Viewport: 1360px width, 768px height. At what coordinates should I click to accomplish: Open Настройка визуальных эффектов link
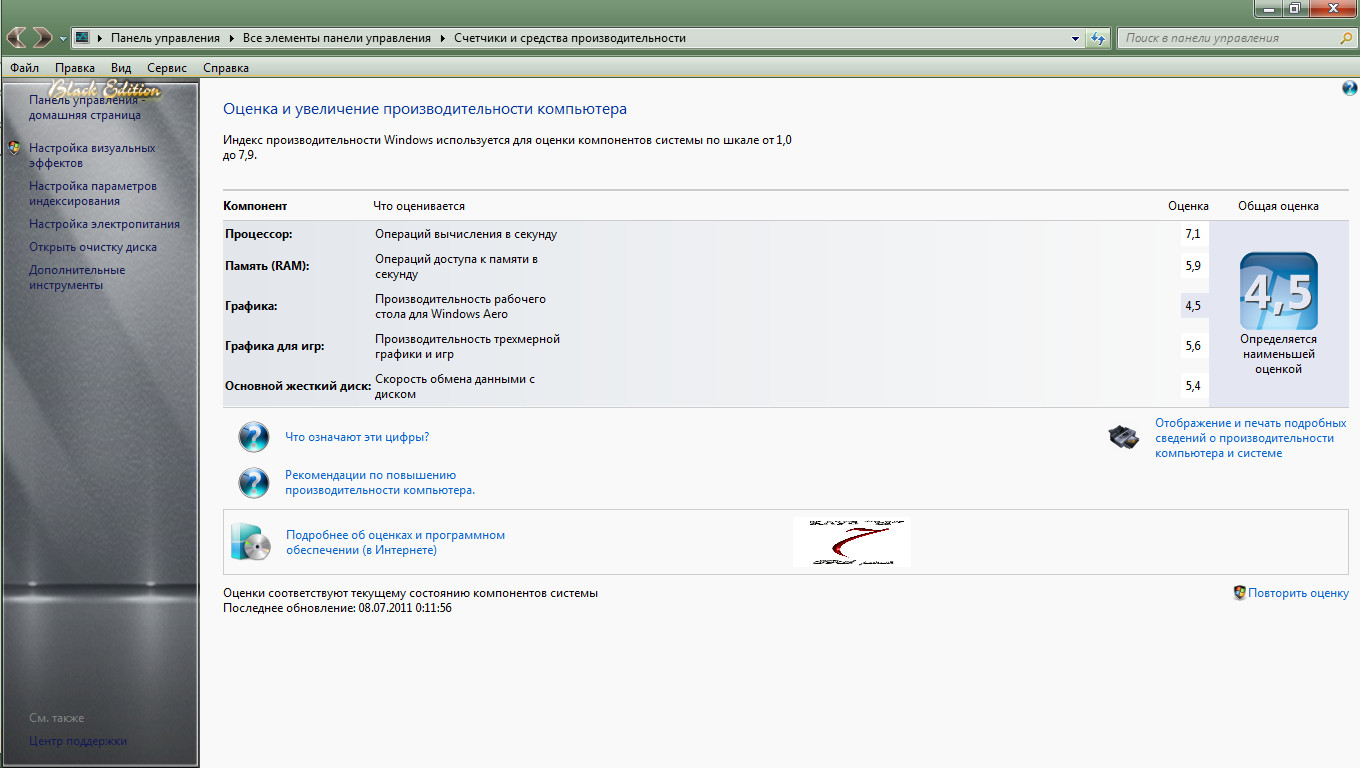click(x=92, y=155)
